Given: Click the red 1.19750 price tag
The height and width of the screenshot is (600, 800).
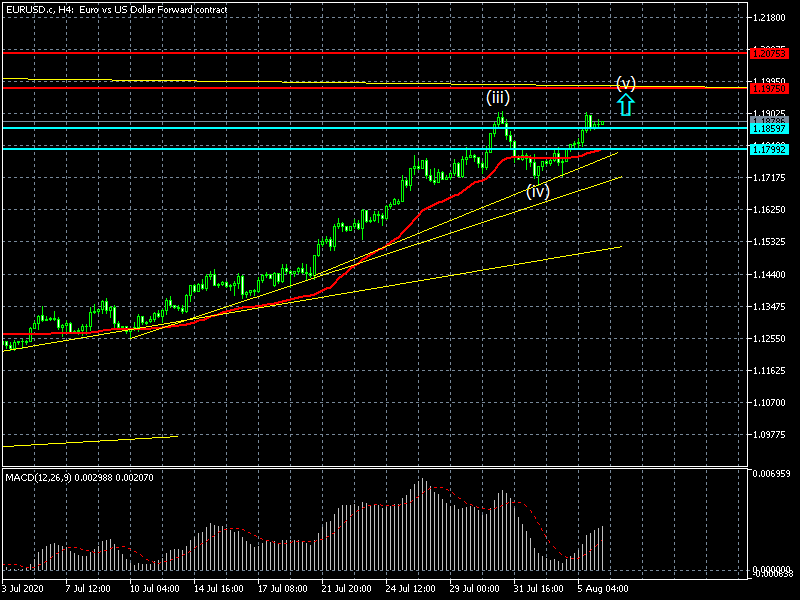Looking at the screenshot, I should (x=770, y=88).
